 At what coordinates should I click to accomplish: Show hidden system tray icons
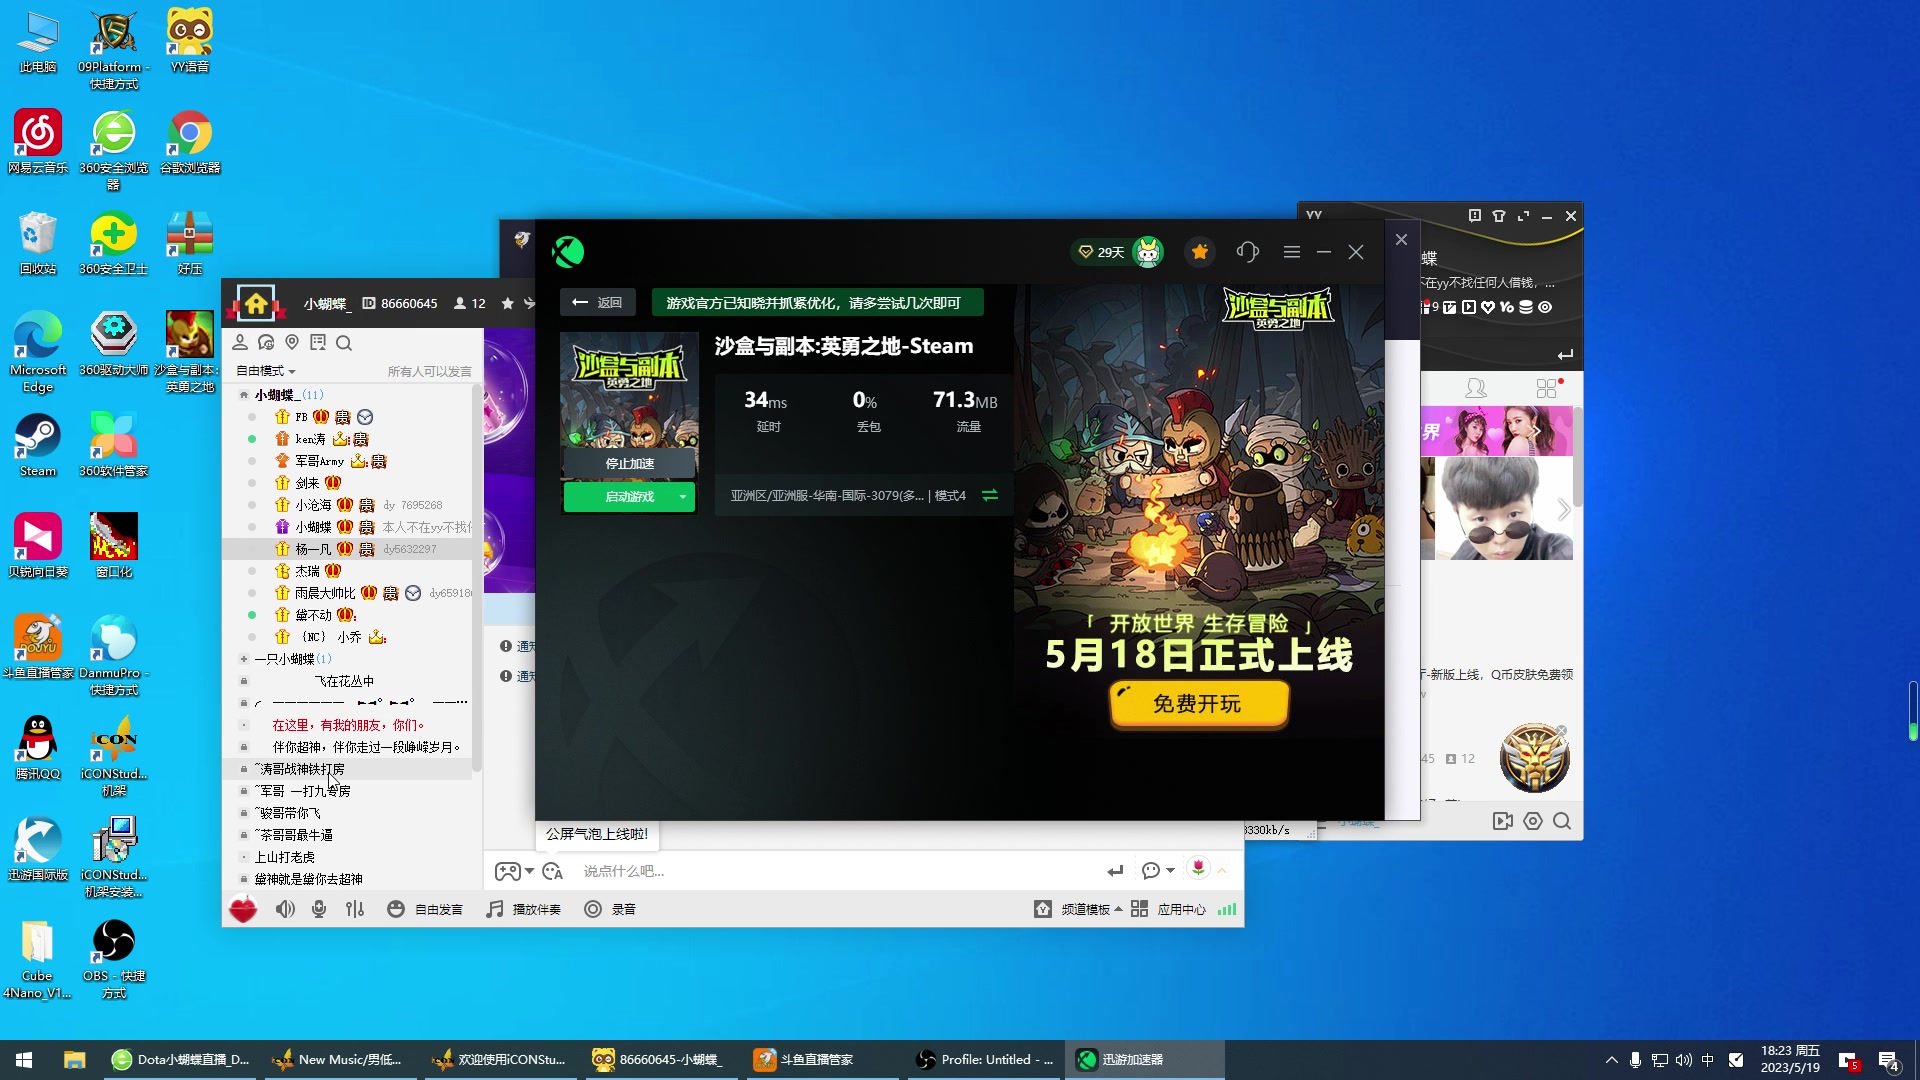pyautogui.click(x=1611, y=1060)
